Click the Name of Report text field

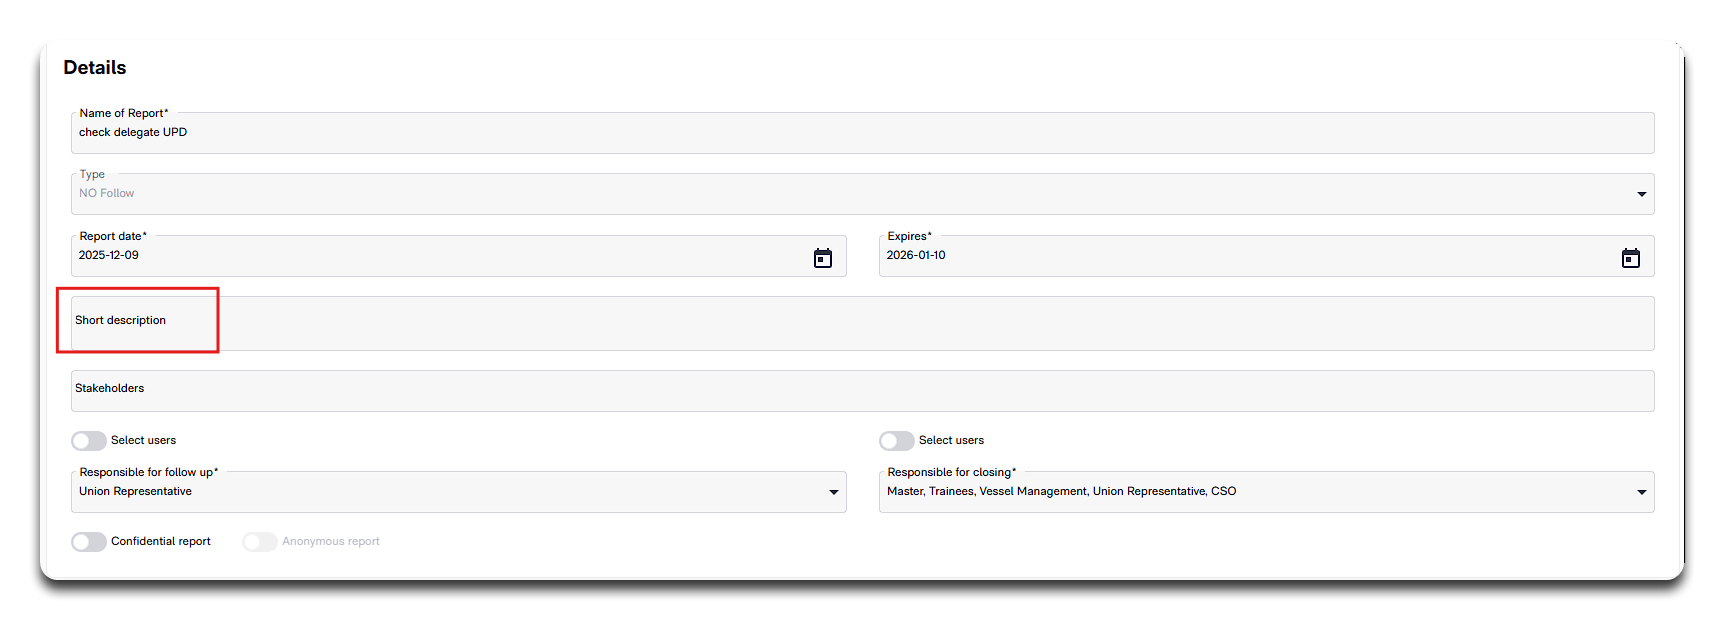(x=860, y=133)
